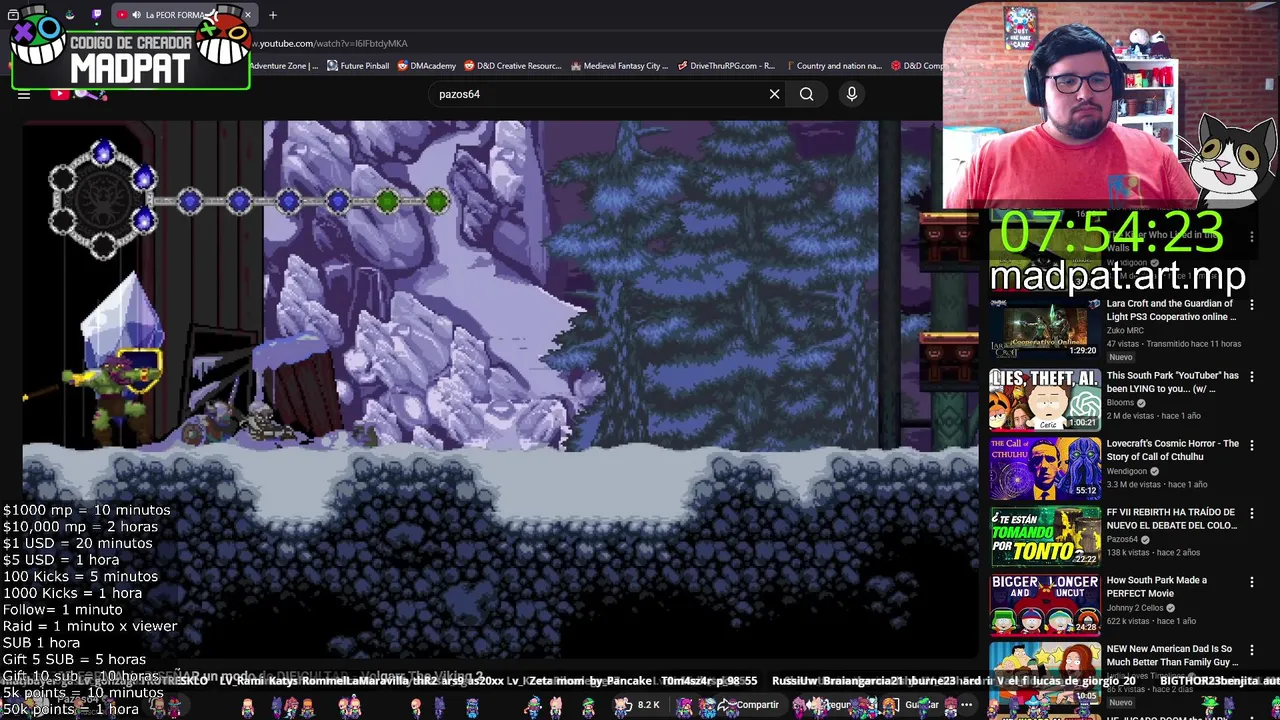The image size is (1280, 720).
Task: Open options for the New American Dad video
Action: pyautogui.click(x=1251, y=650)
